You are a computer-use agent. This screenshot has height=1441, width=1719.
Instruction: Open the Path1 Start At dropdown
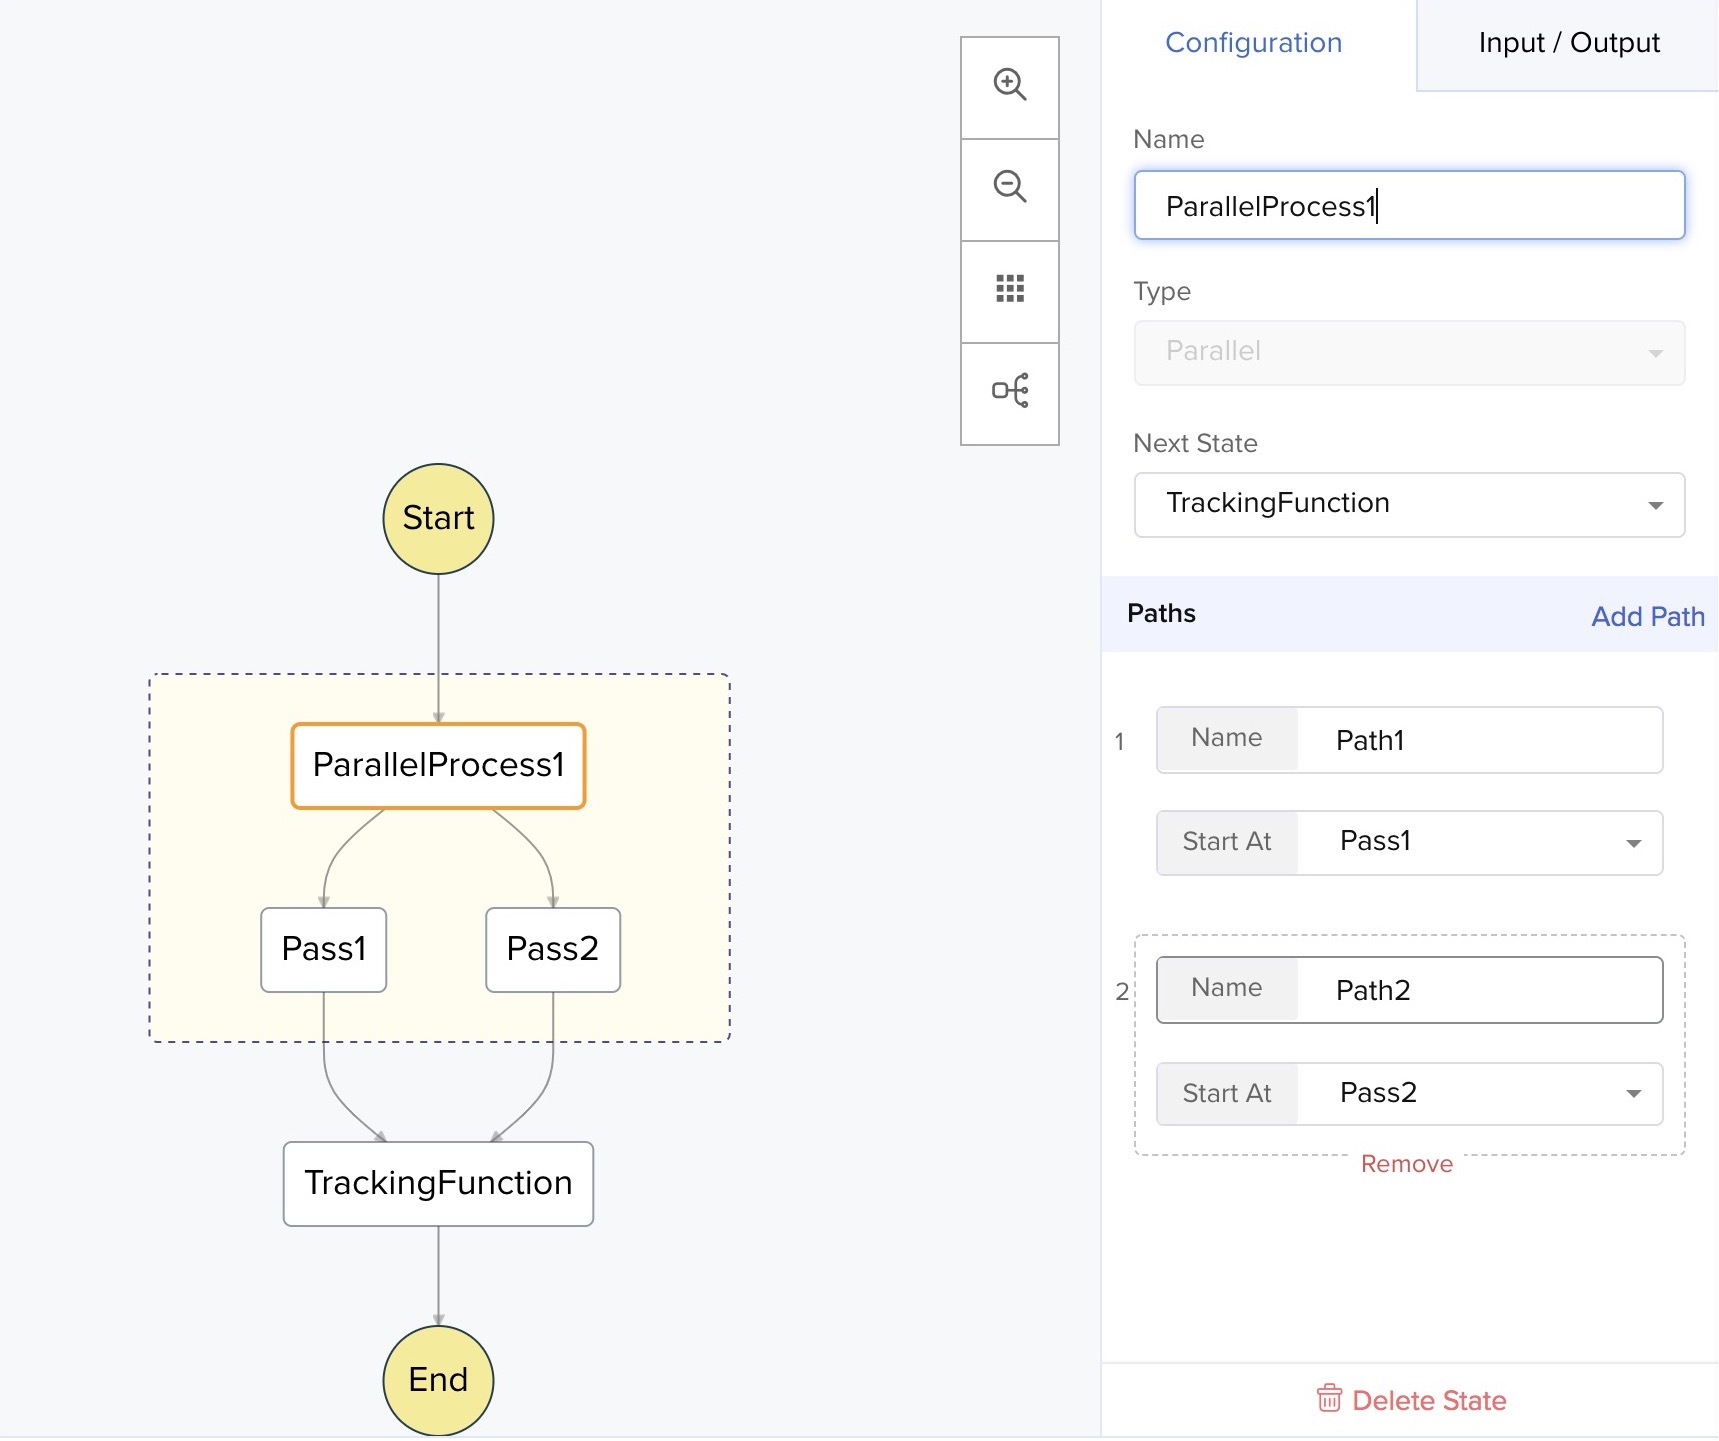1478,842
